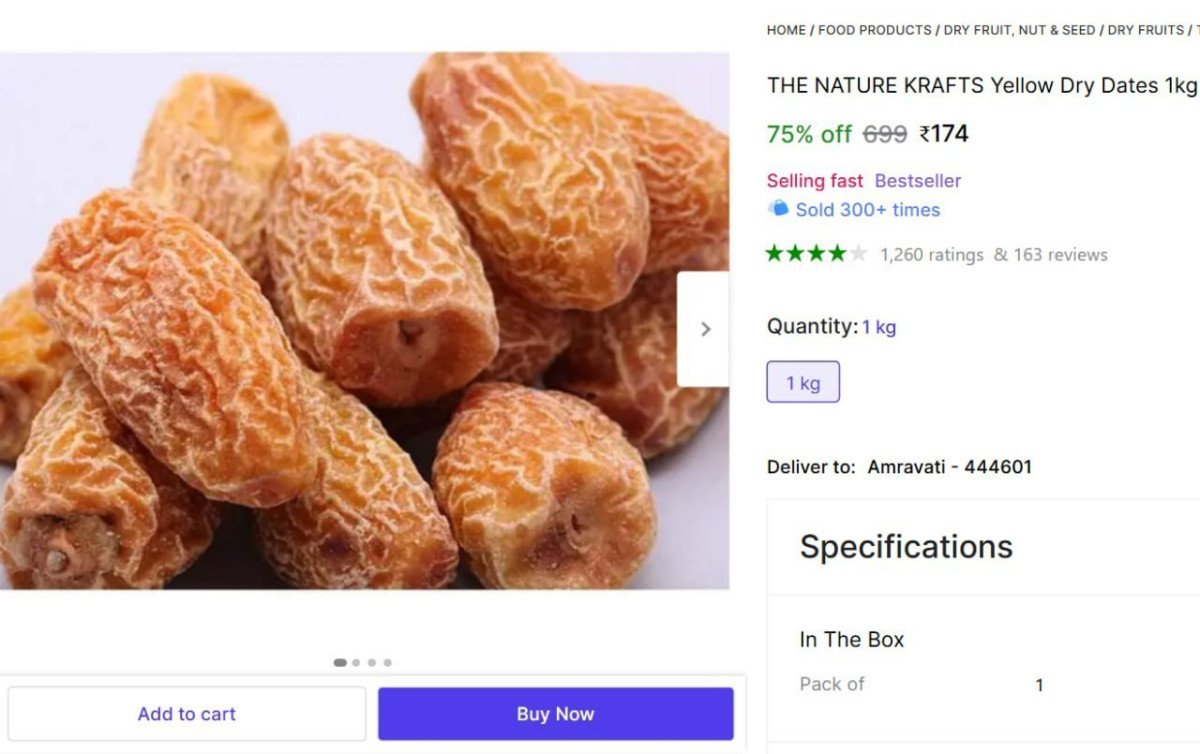Navigate to the DRY FRUITS category
The image size is (1200, 754).
(1143, 29)
